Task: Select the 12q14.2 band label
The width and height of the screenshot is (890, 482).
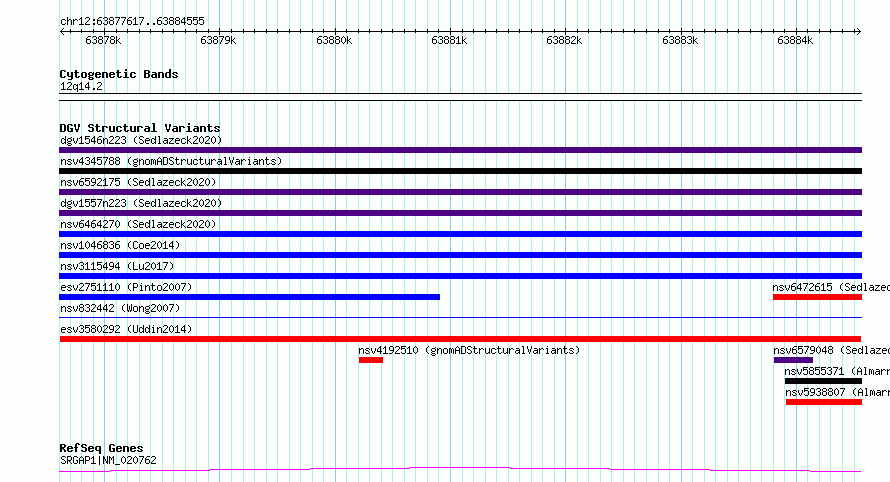Action: [x=81, y=86]
